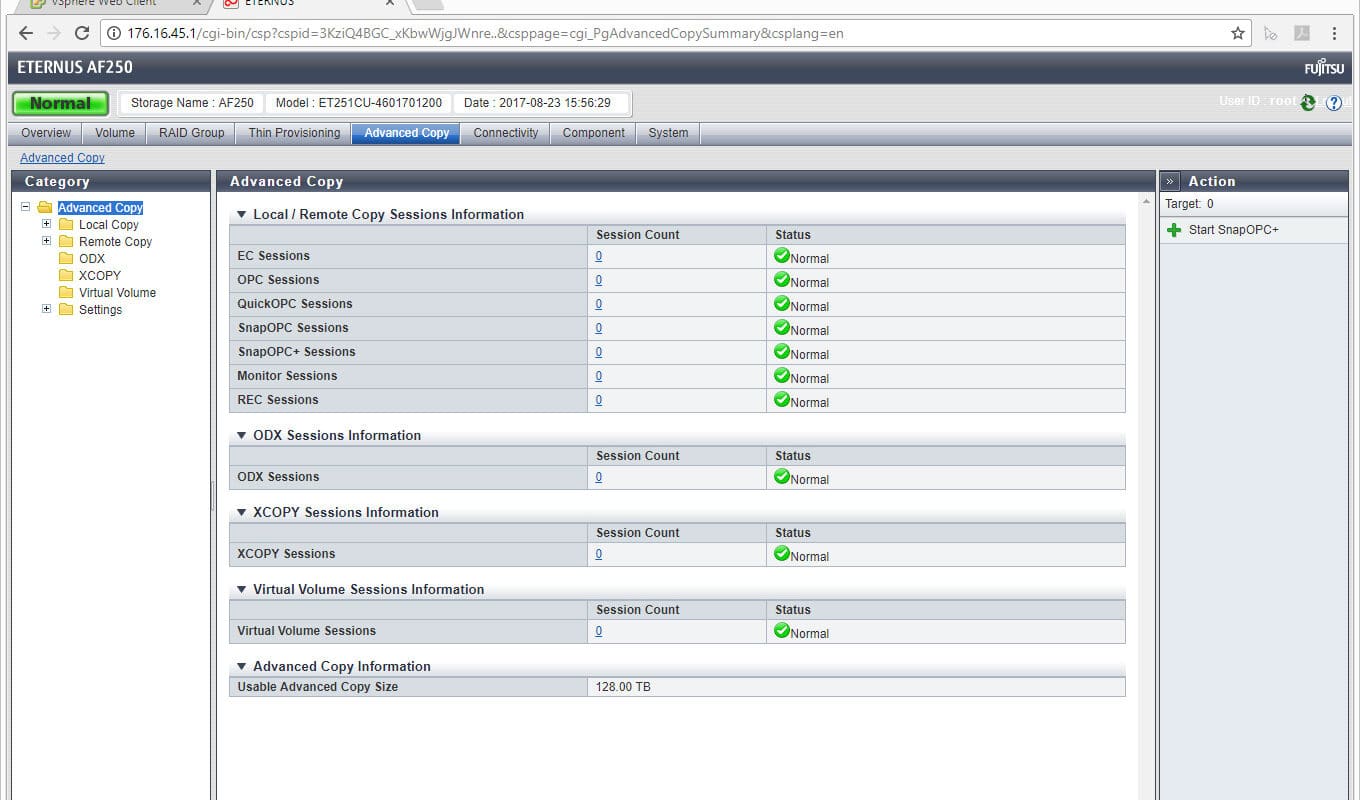Open the RAID Group tab
This screenshot has height=800, width=1360.
click(x=192, y=133)
